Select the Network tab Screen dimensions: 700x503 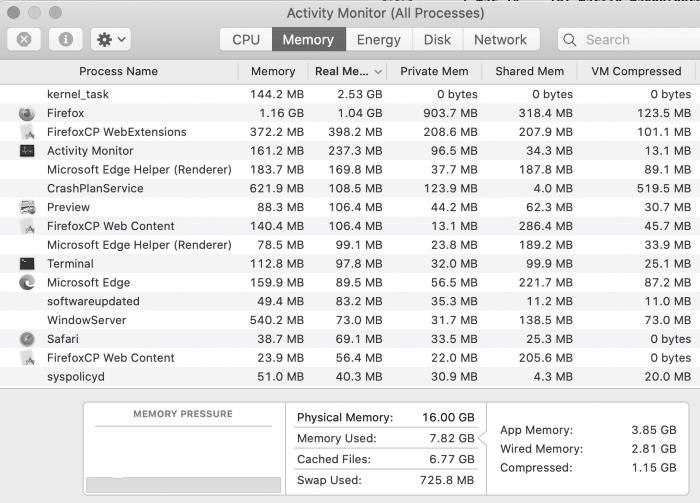[x=500, y=40]
